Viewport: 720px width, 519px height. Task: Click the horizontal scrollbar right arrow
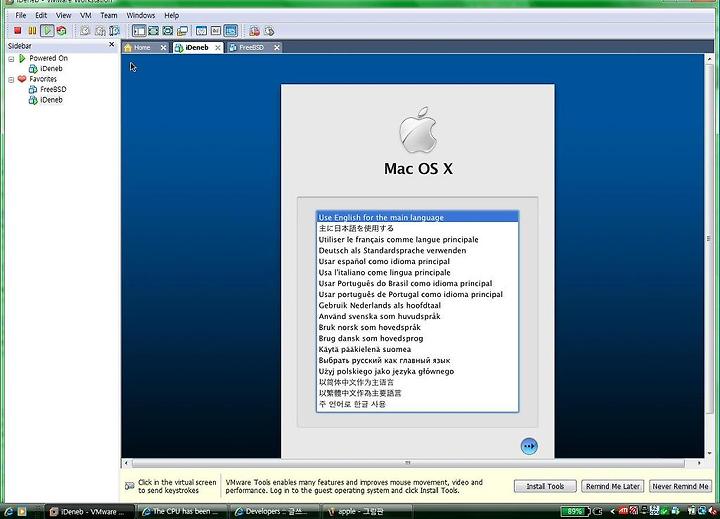pos(699,463)
